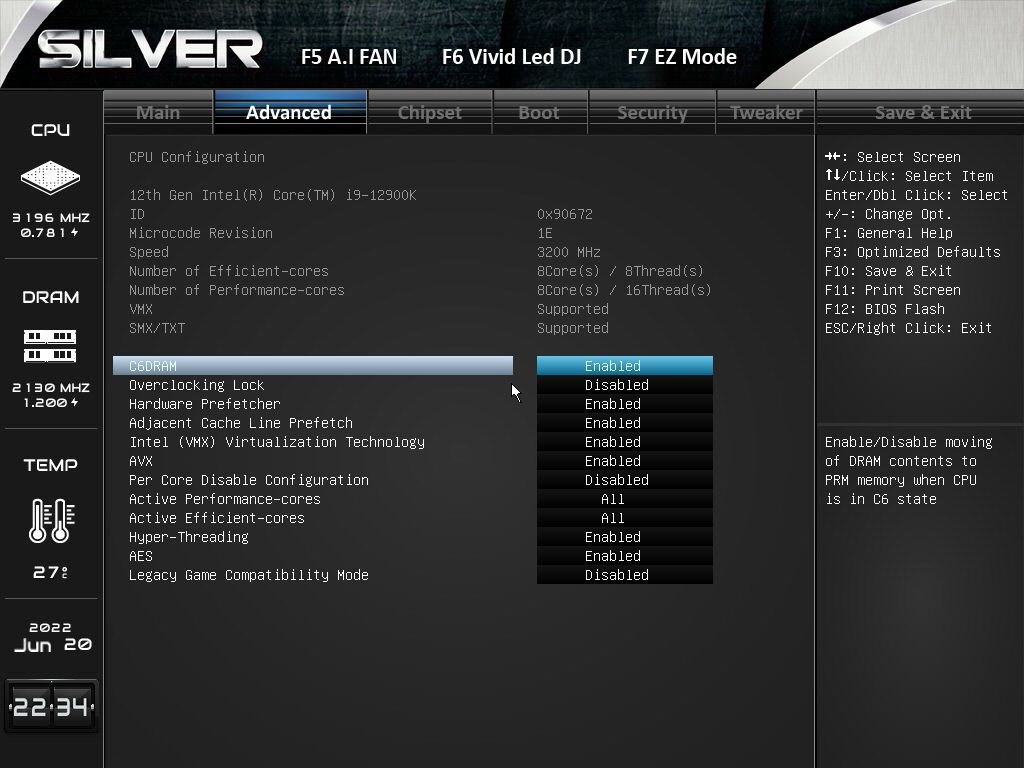1024x768 pixels.
Task: Change Intel VMX Virtualization Technology value
Action: tap(624, 441)
